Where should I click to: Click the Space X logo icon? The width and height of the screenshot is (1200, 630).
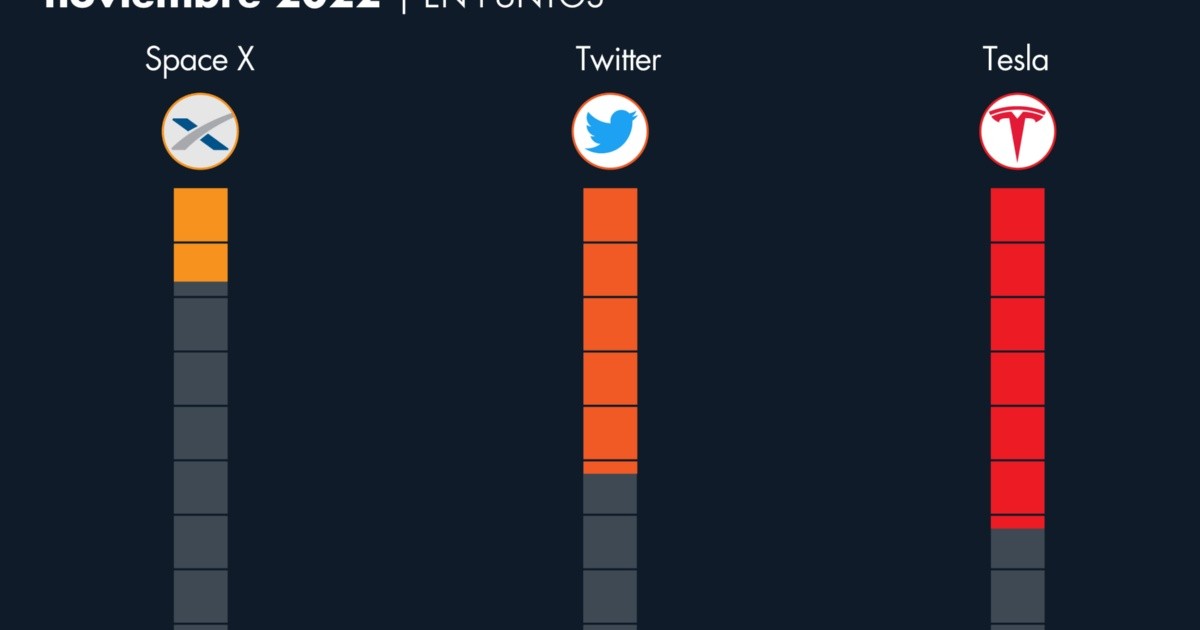[x=200, y=131]
